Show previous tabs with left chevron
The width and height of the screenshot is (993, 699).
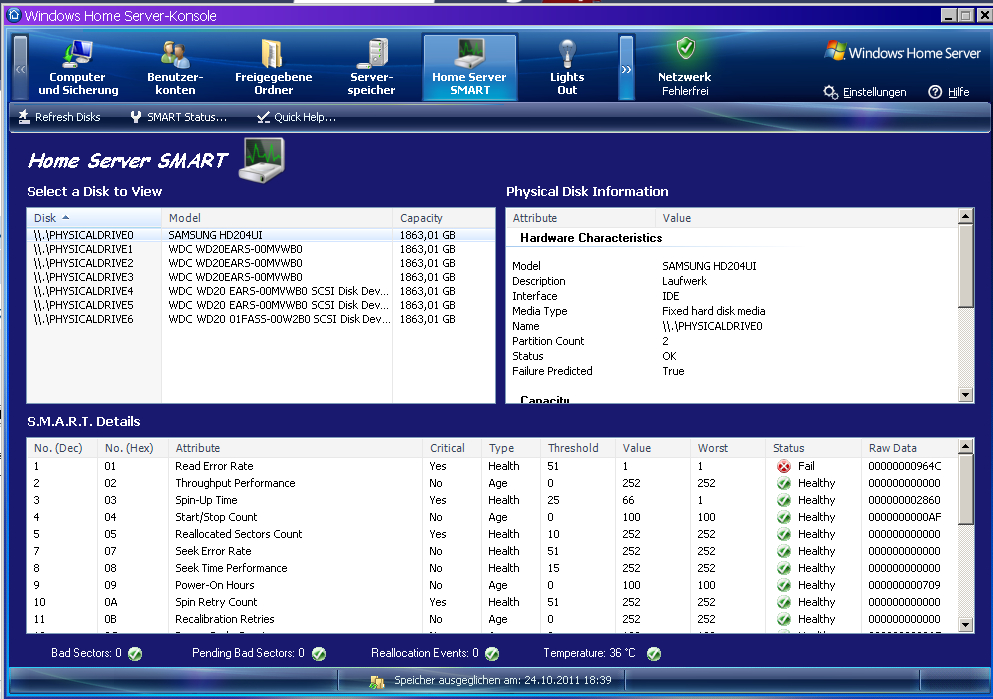(x=20, y=68)
